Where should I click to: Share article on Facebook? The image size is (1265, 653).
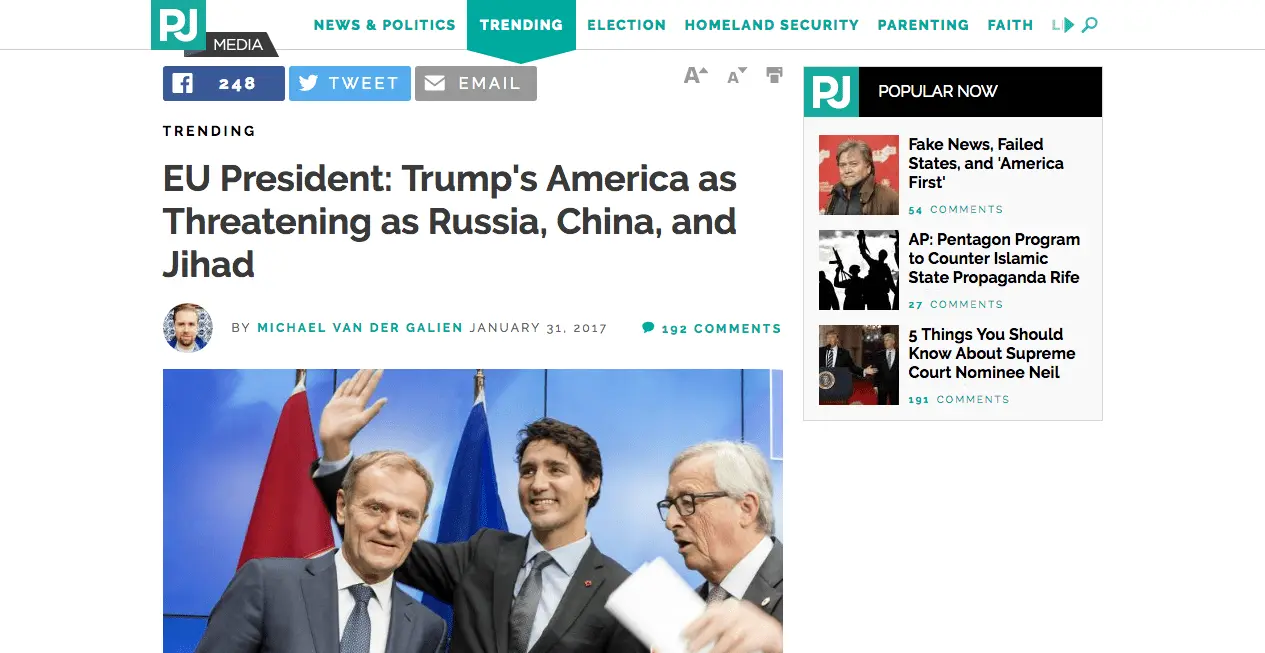[x=224, y=84]
